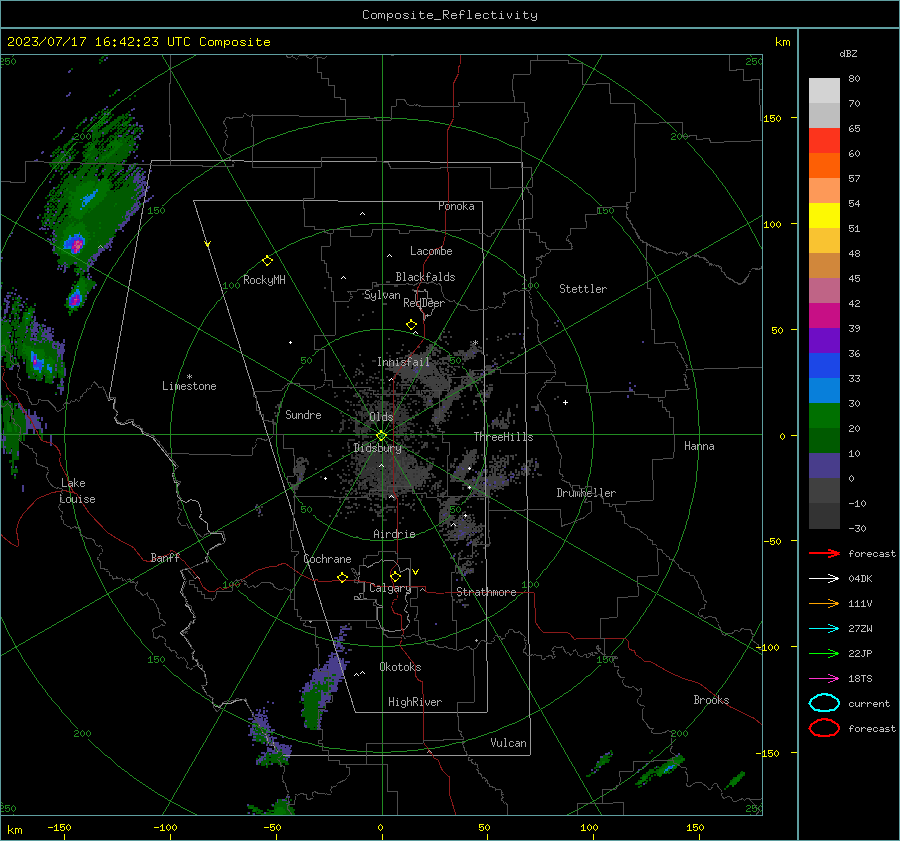This screenshot has height=841, width=900.
Task: Click the red forecast arrow in legend
Action: point(824,553)
